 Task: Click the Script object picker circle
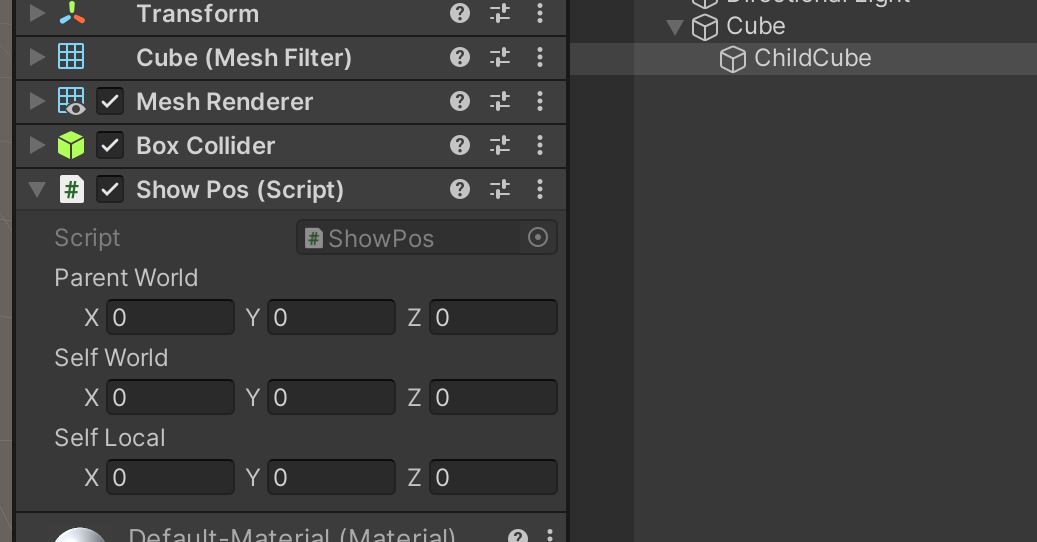538,238
